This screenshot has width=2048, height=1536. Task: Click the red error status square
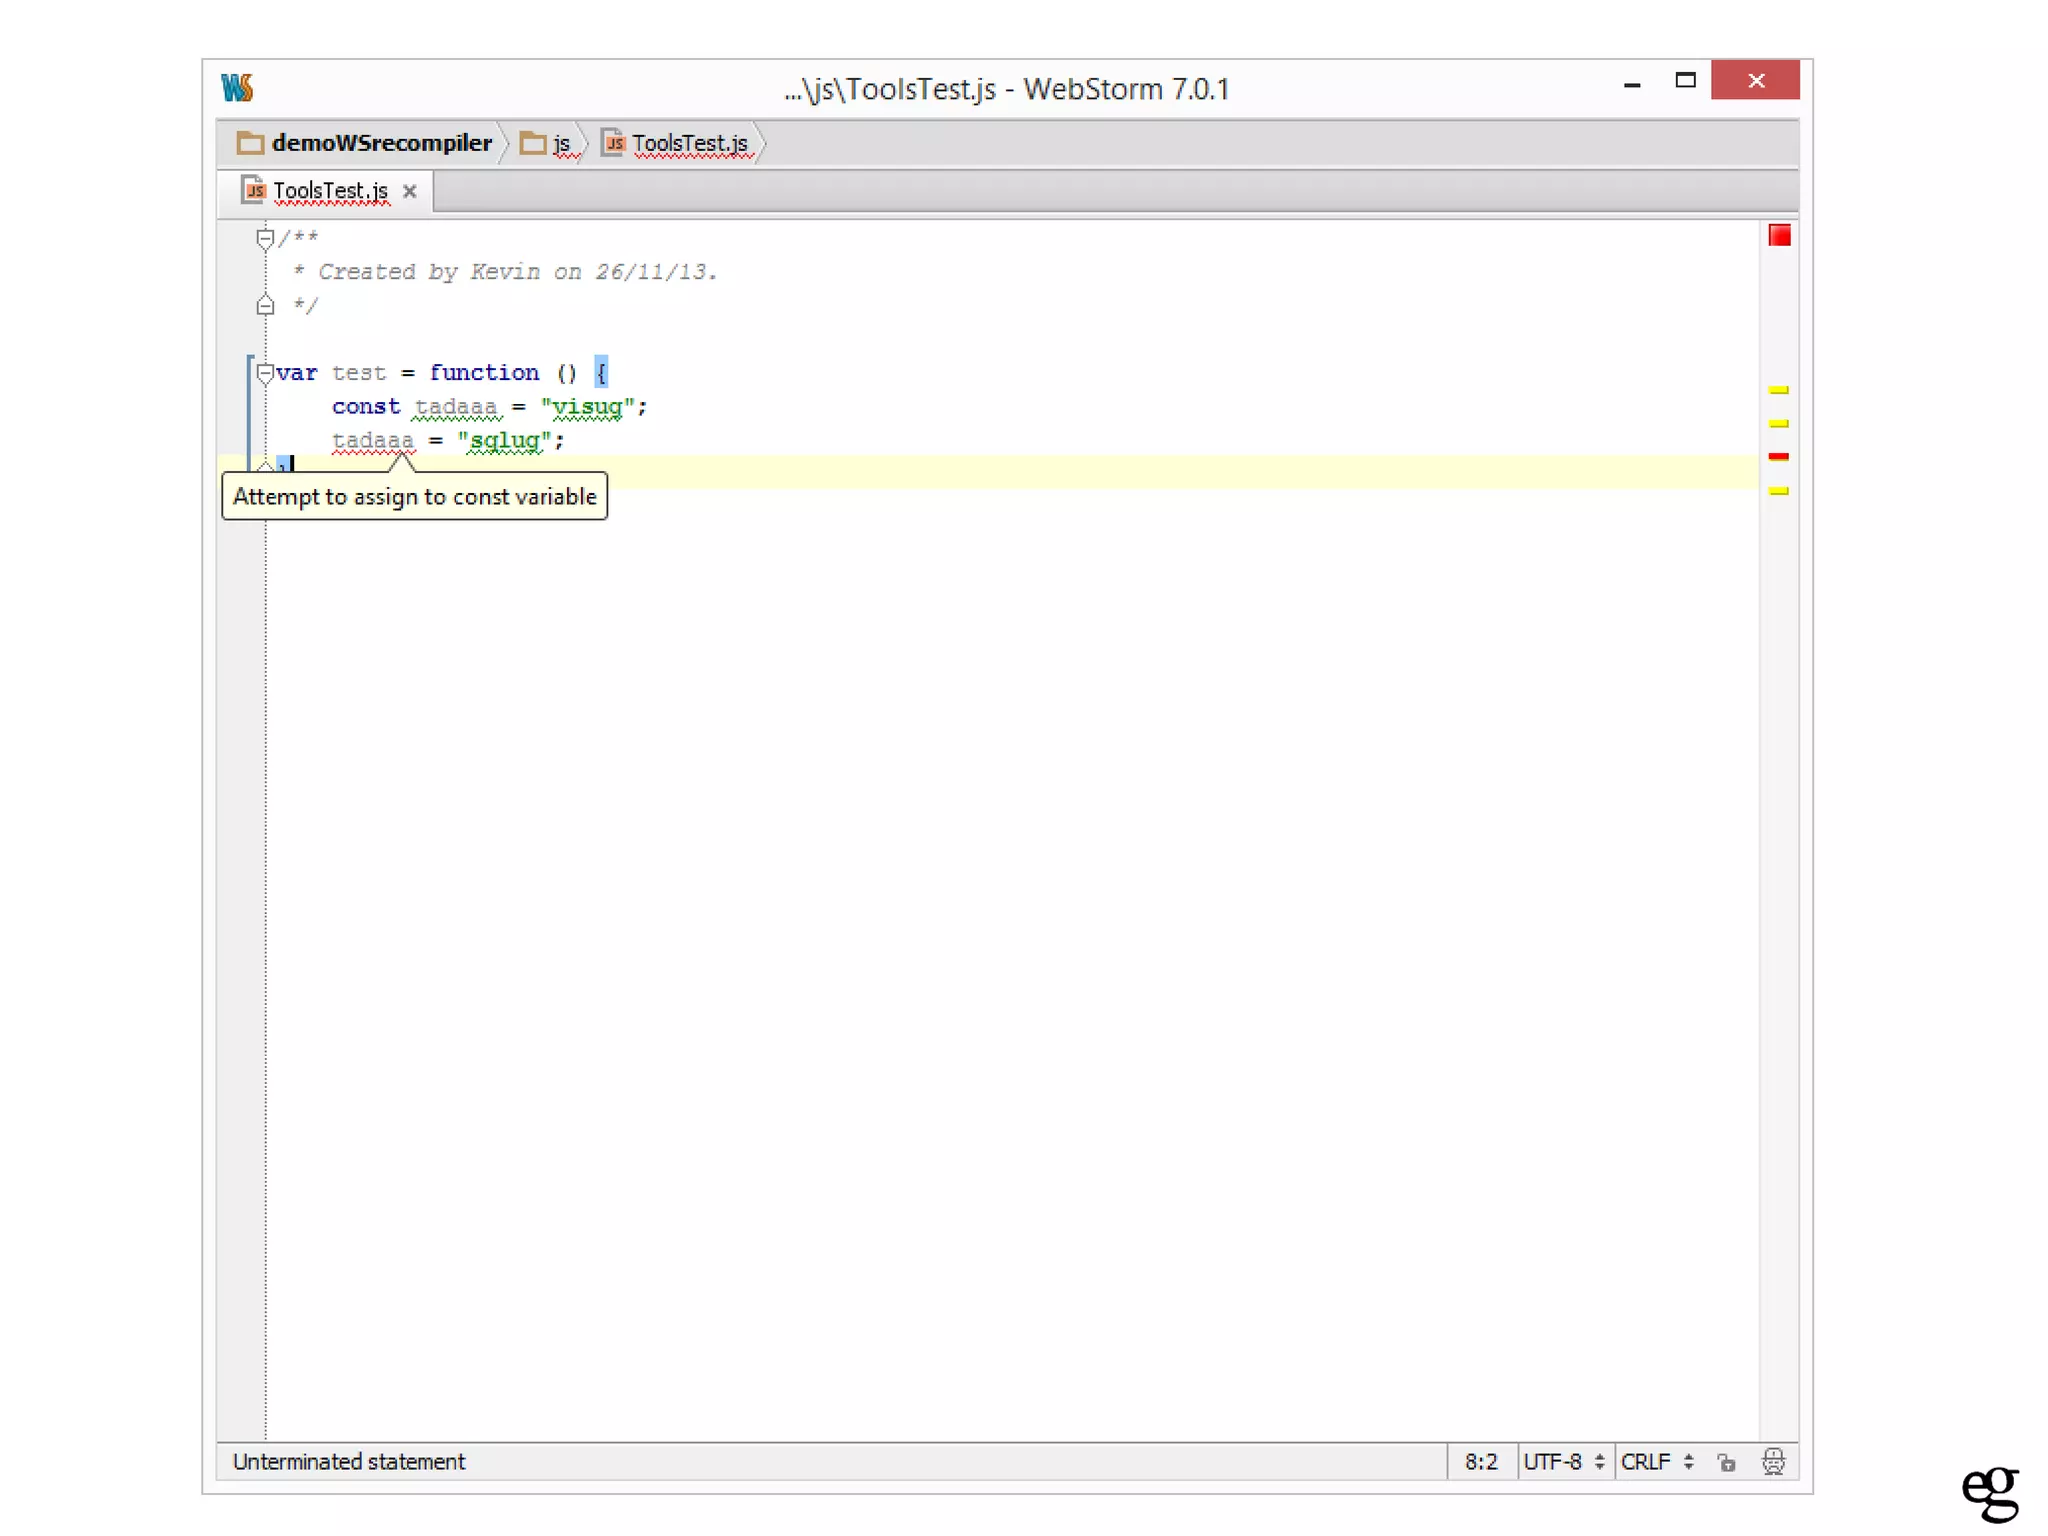pos(1779,236)
